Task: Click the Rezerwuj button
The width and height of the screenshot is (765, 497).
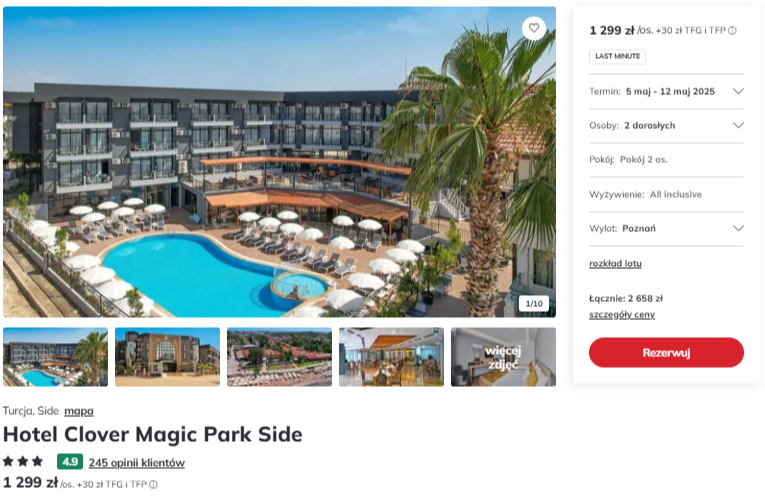Action: click(x=666, y=352)
